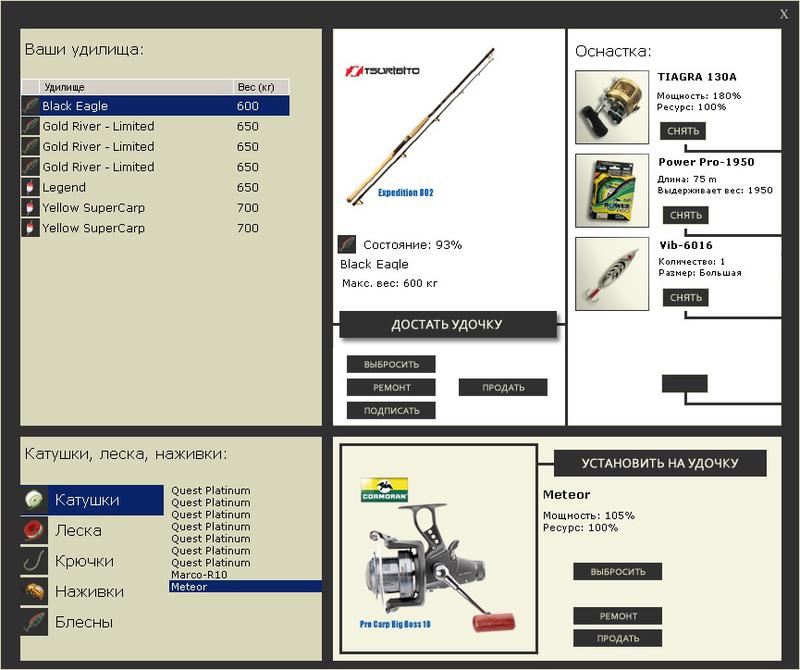Close the tackle window with X
Image resolution: width=800 pixels, height=670 pixels.
pos(784,14)
